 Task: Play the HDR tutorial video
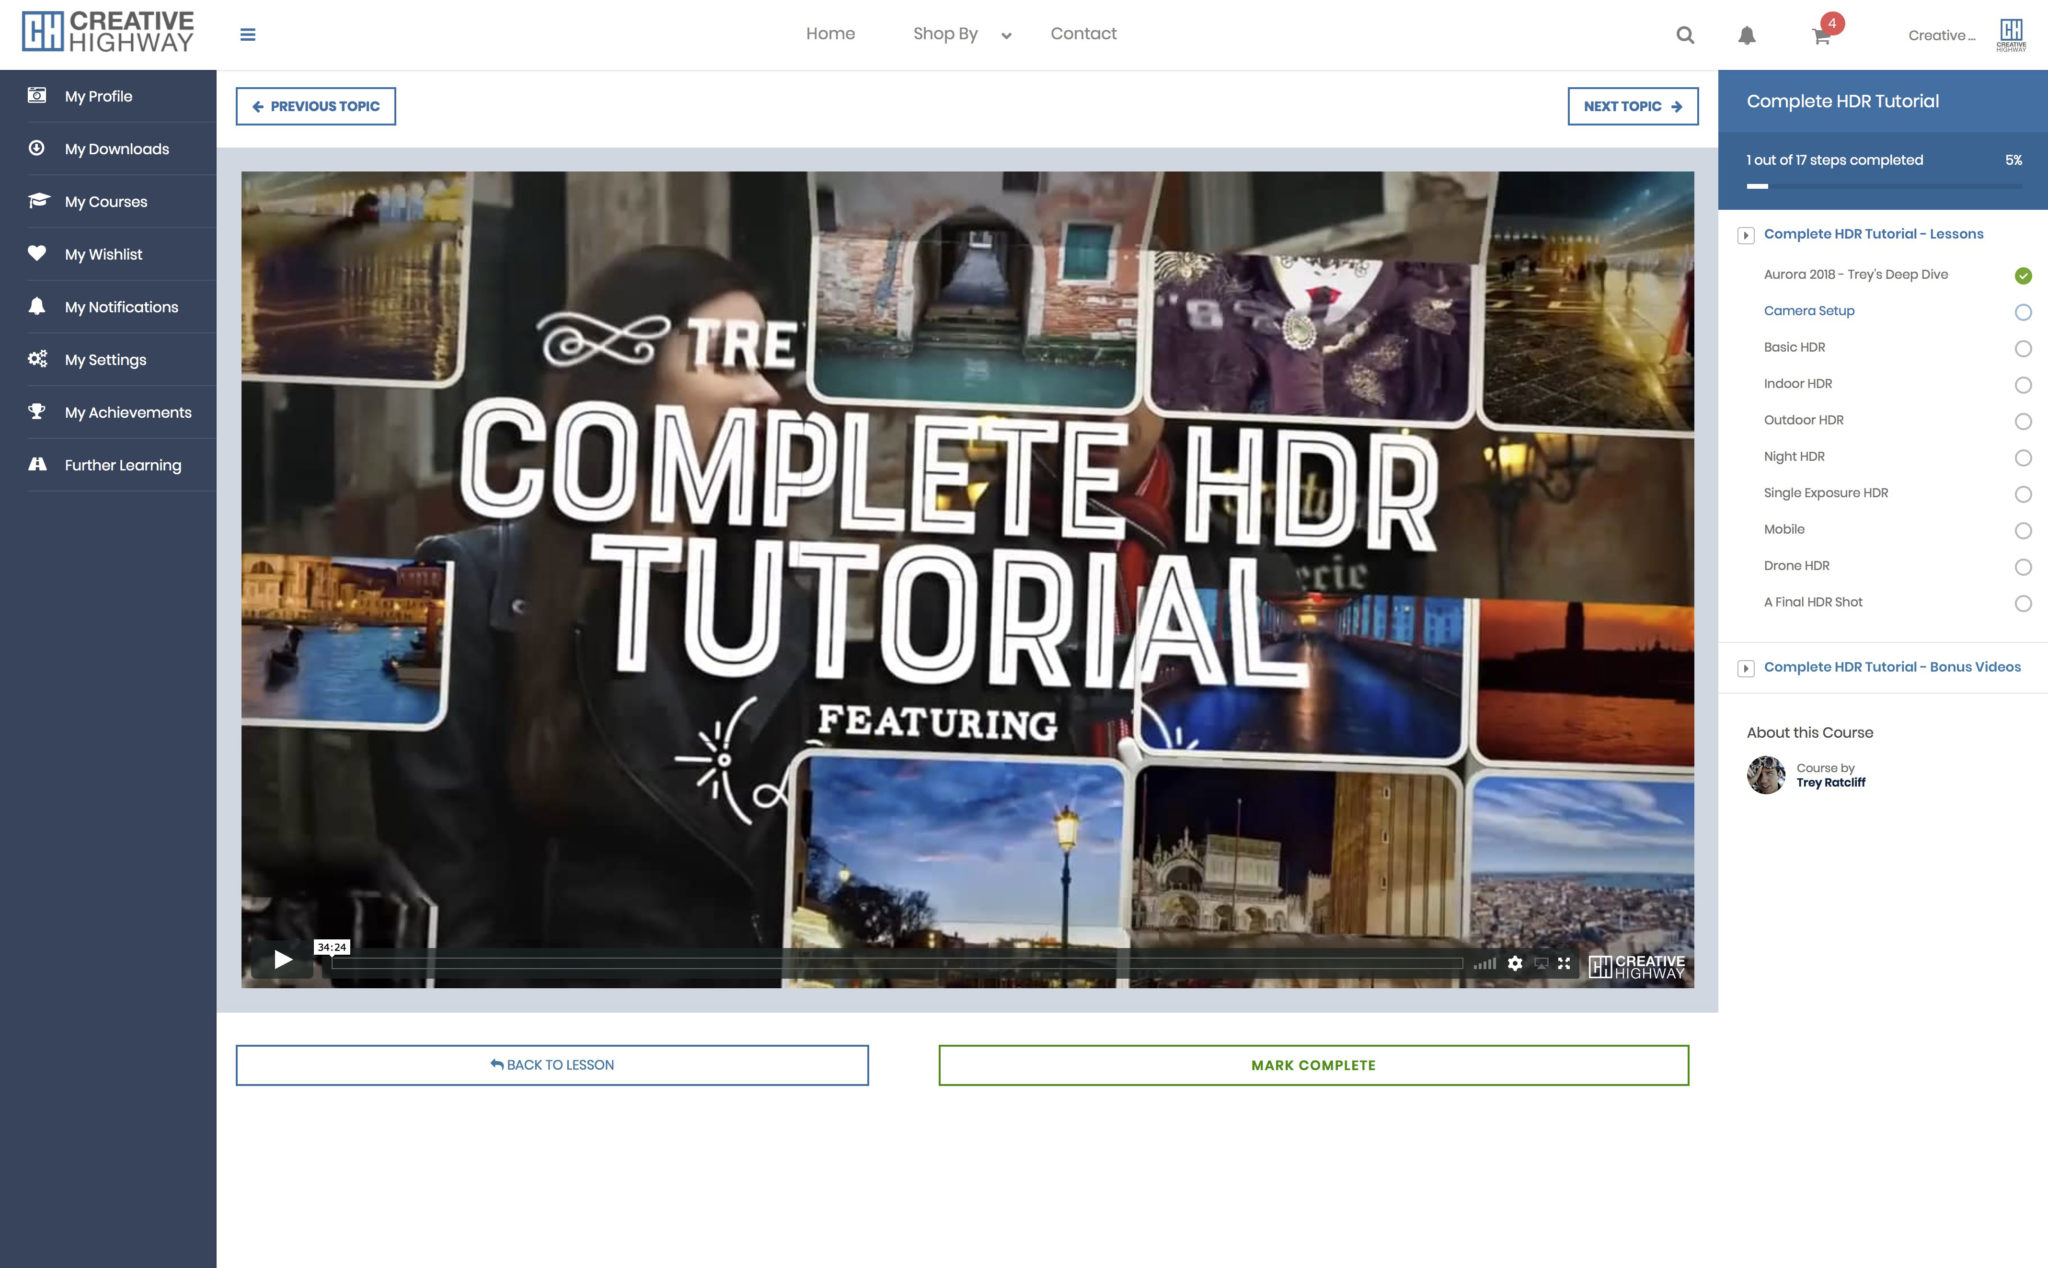[283, 960]
